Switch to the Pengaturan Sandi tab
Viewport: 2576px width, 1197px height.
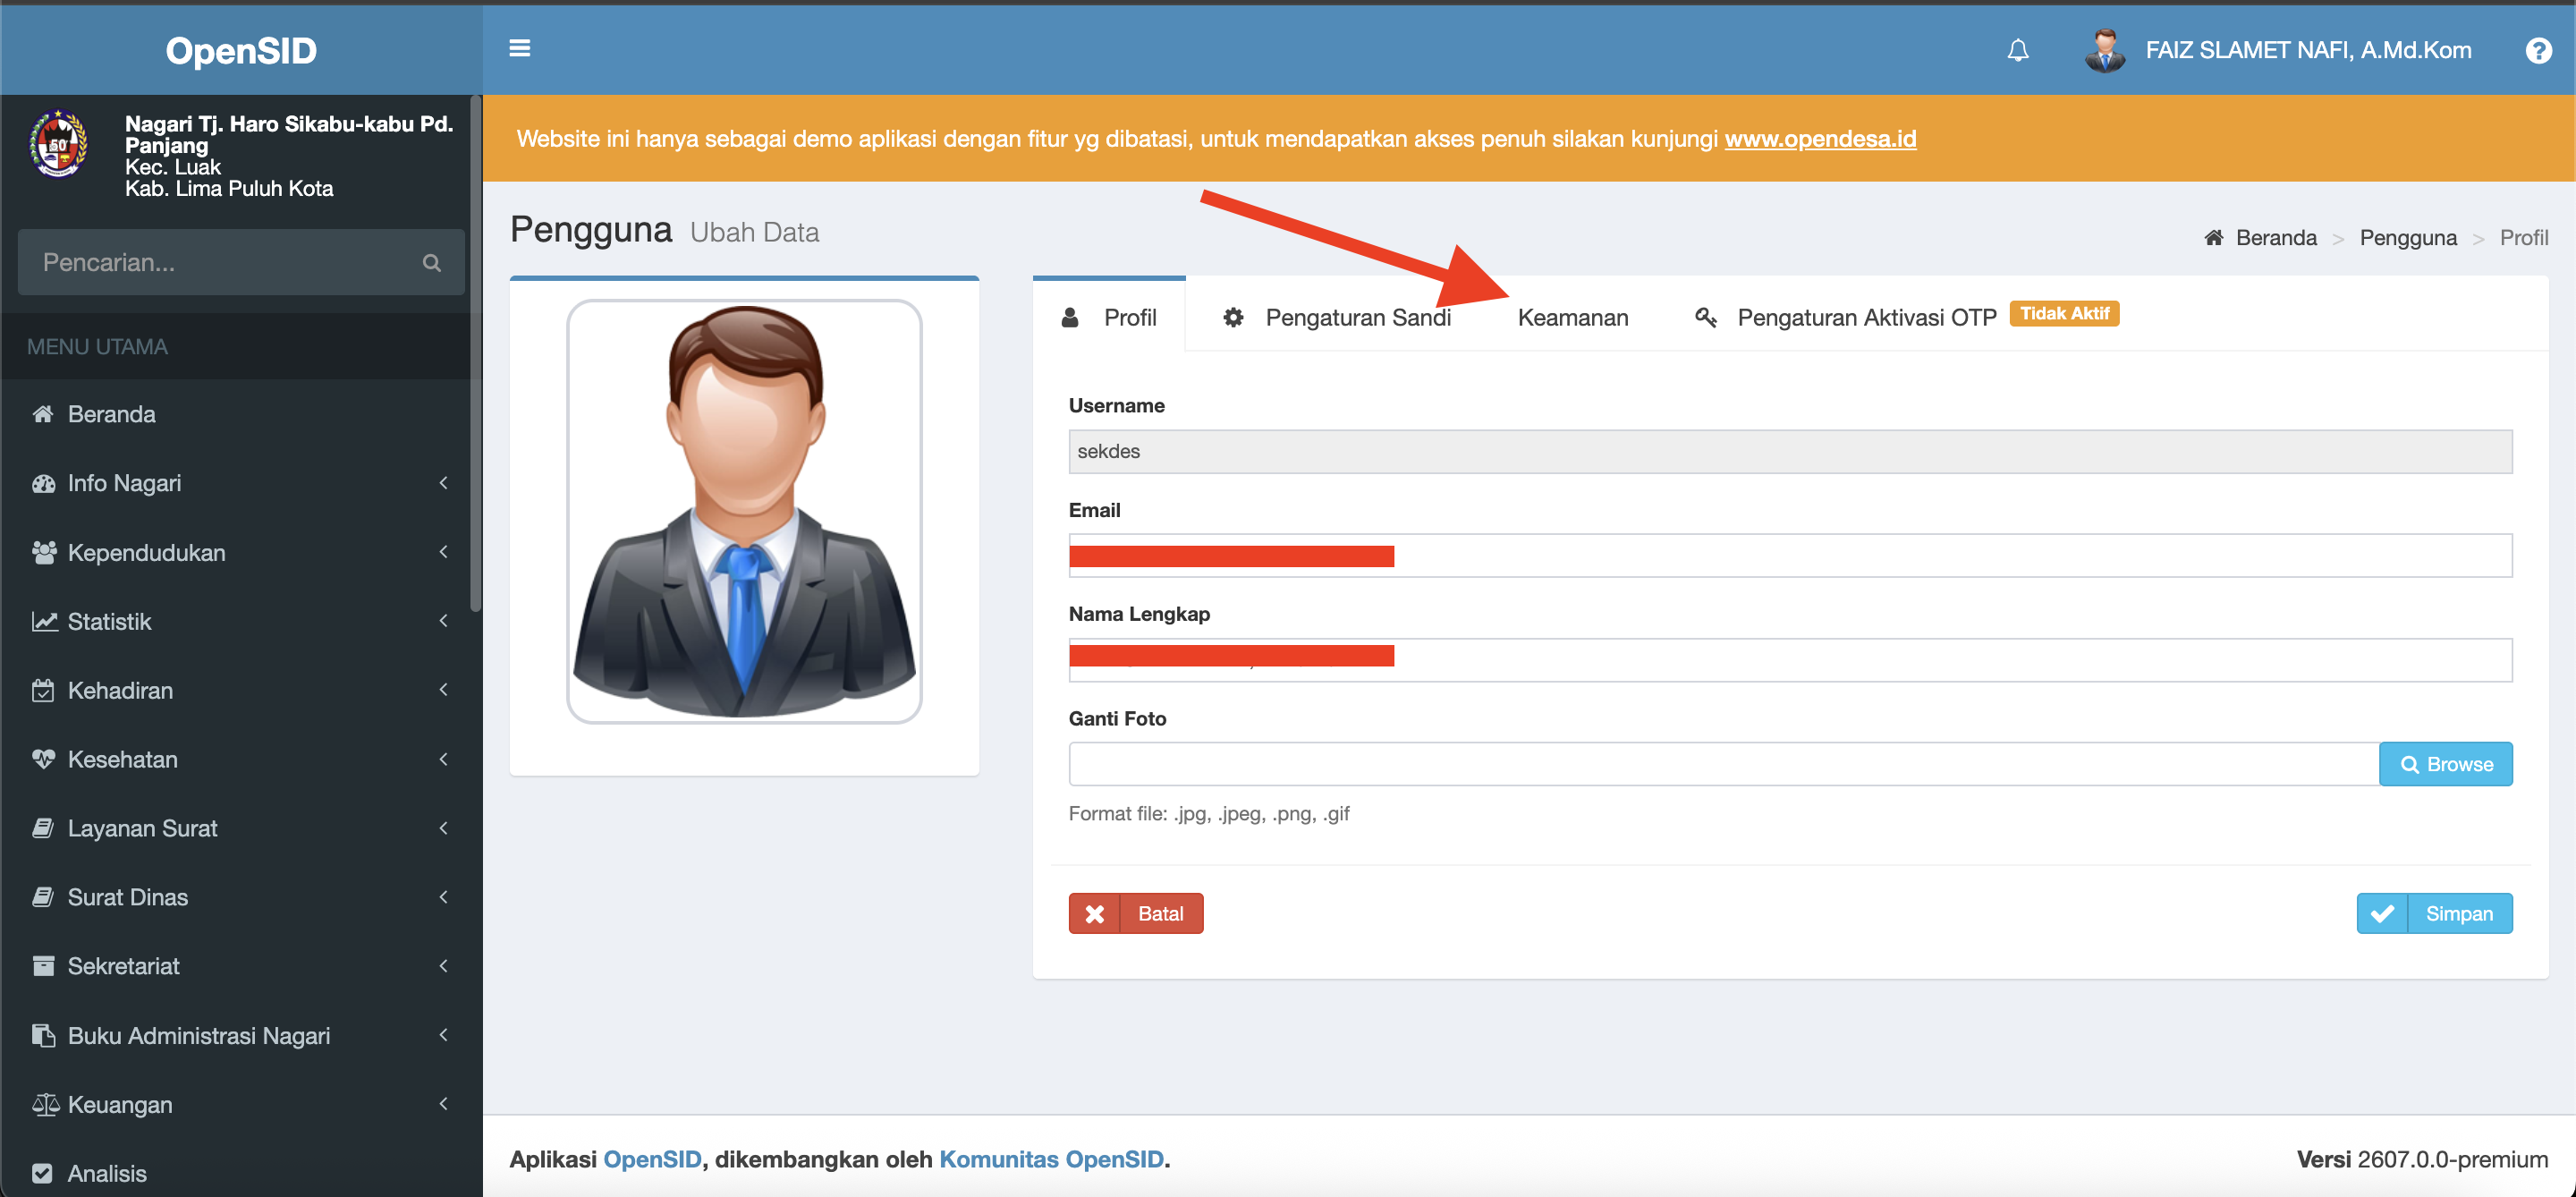pos(1336,317)
